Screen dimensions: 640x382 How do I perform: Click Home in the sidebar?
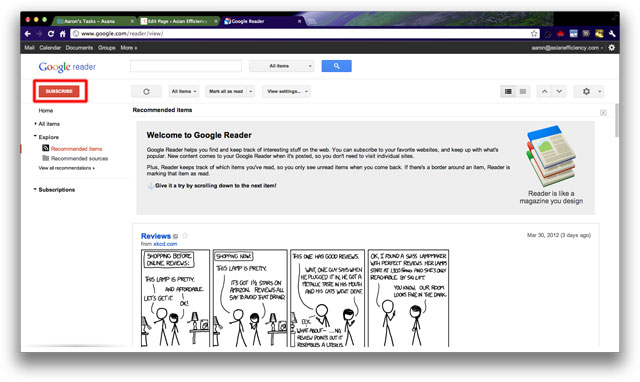(46, 111)
